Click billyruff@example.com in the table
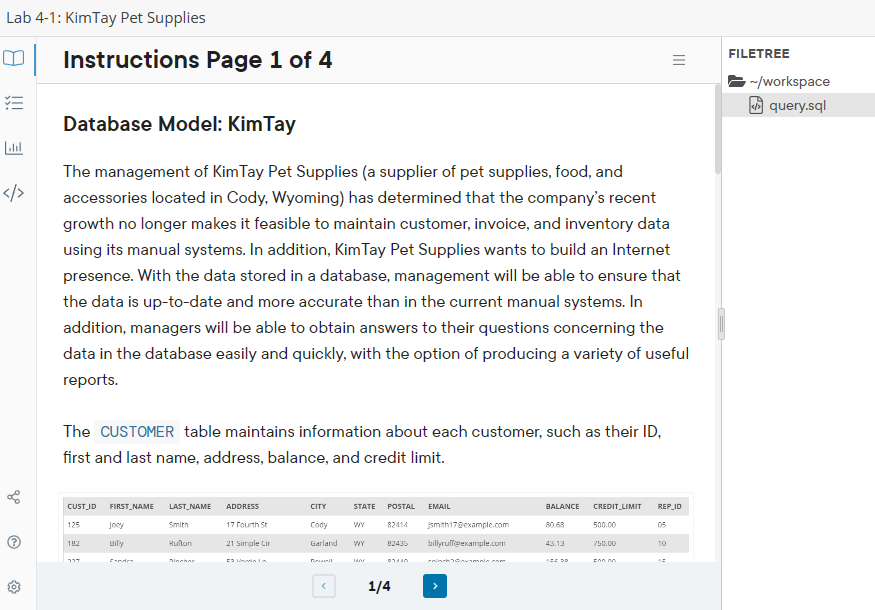The image size is (875, 610). (467, 543)
